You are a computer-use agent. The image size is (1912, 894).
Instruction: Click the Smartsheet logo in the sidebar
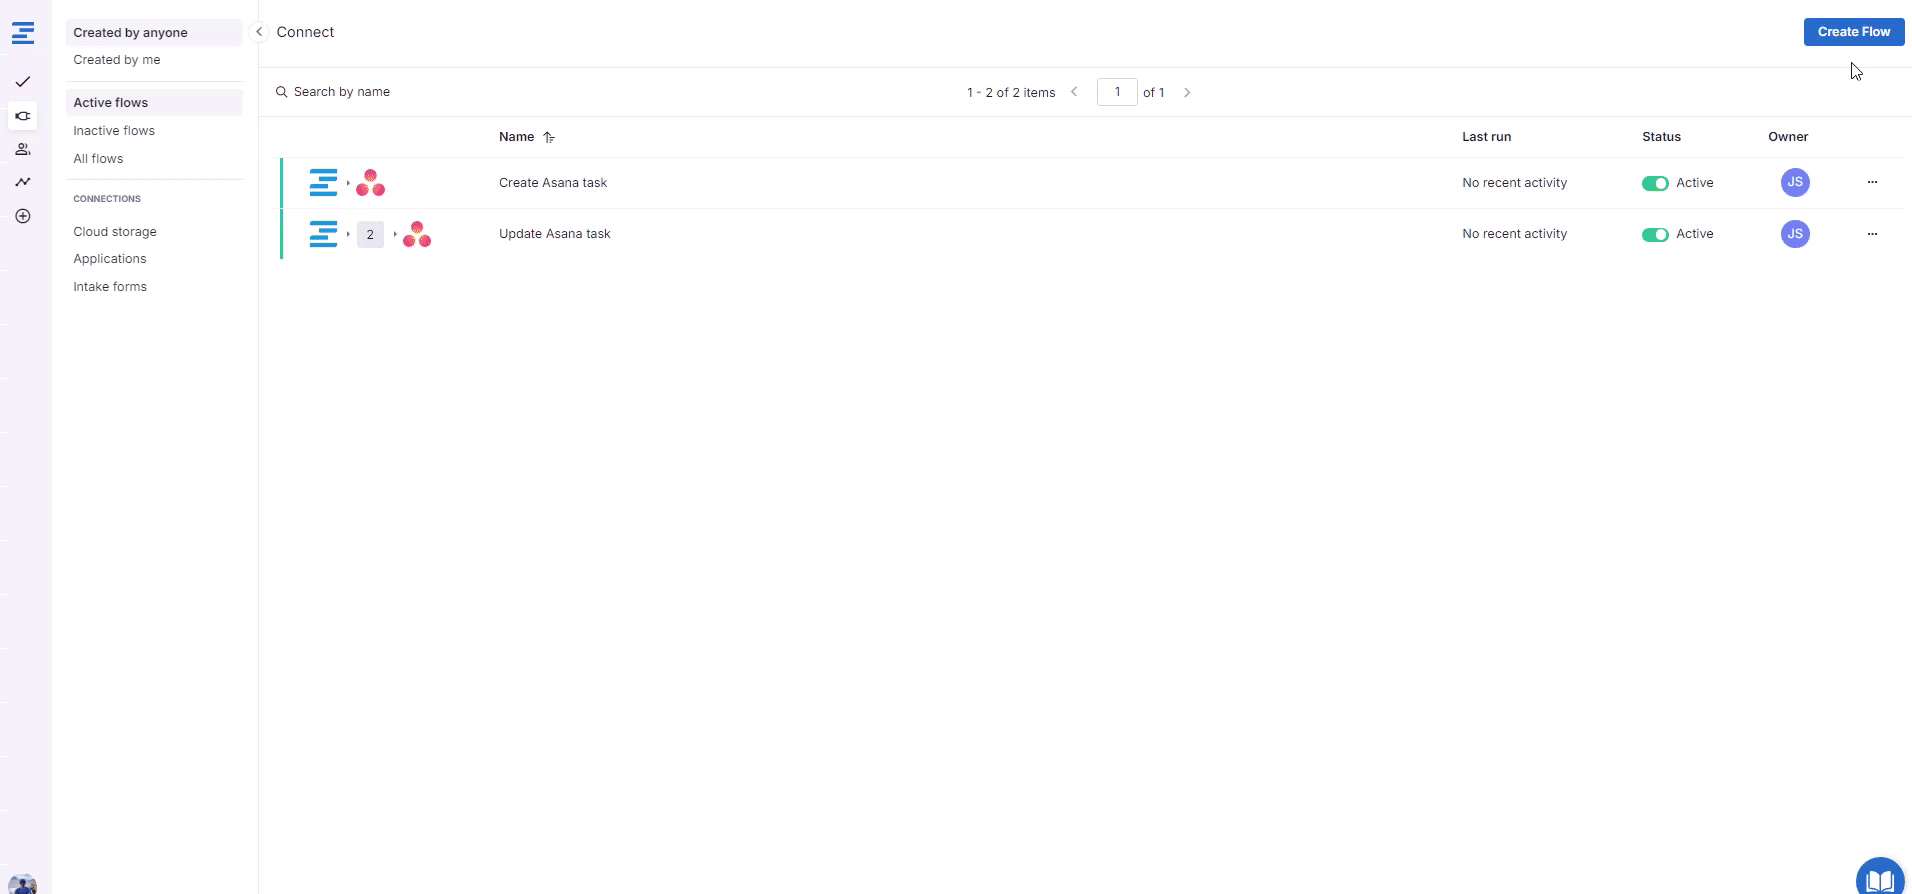point(23,33)
